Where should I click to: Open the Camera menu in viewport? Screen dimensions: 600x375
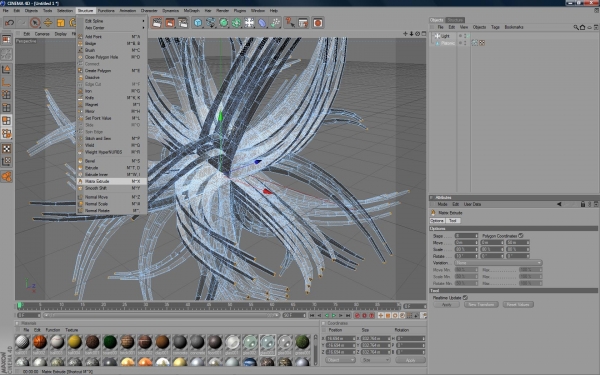pos(42,34)
